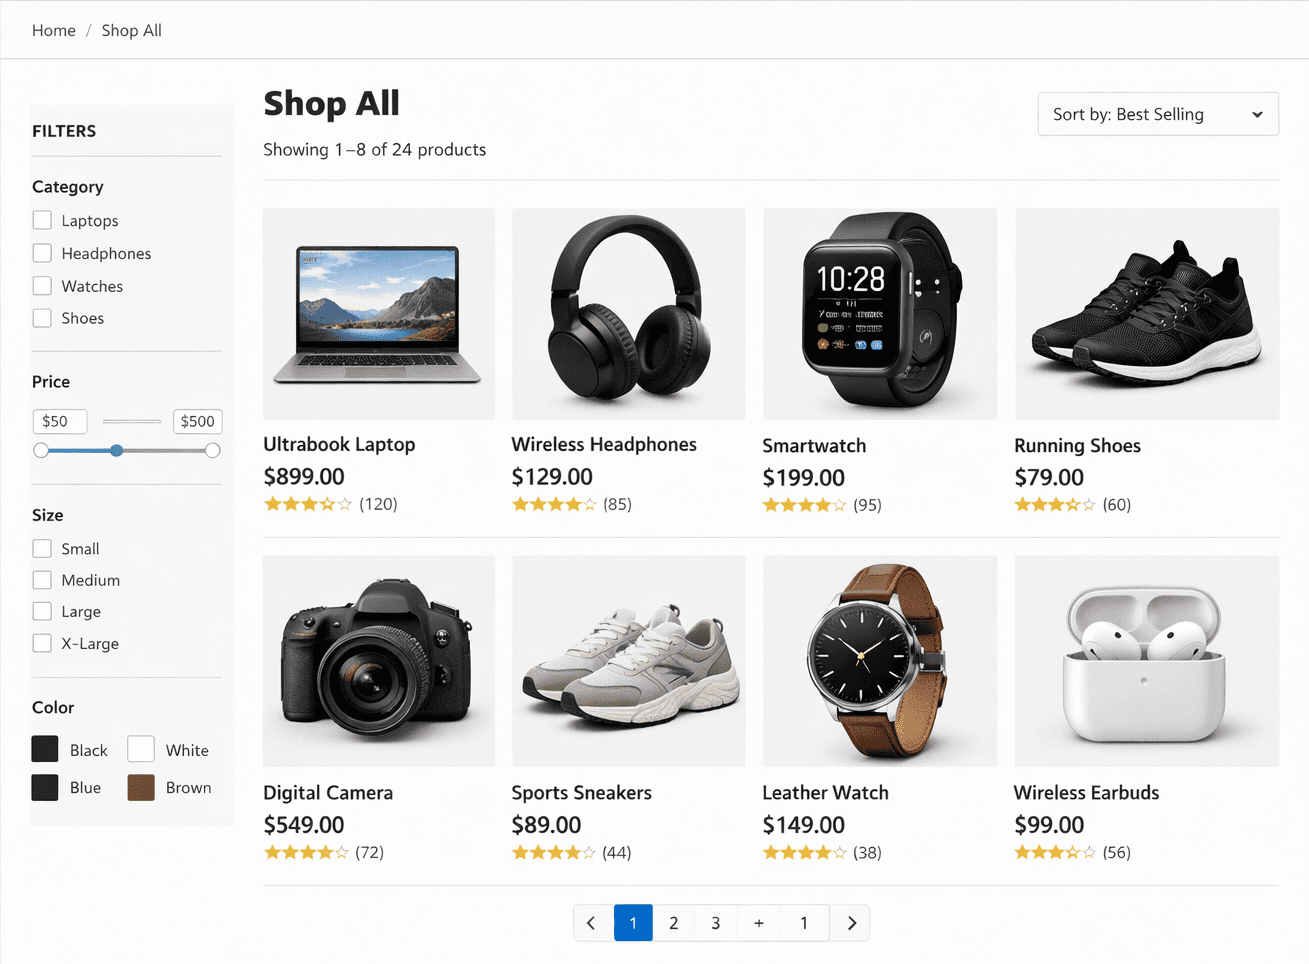Click the star rating for Running Shoes
1309x964 pixels.
1055,505
